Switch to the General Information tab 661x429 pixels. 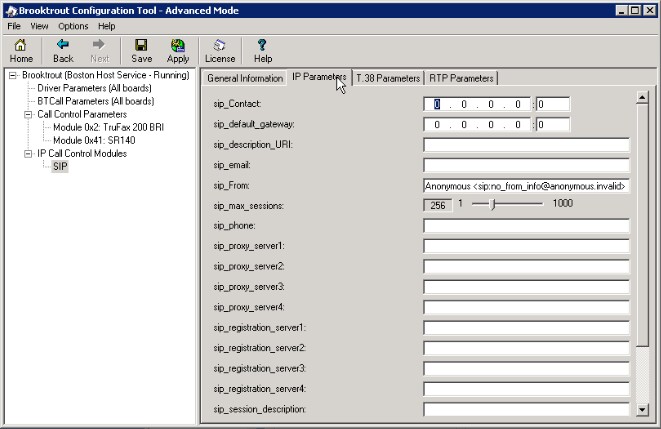click(x=245, y=78)
